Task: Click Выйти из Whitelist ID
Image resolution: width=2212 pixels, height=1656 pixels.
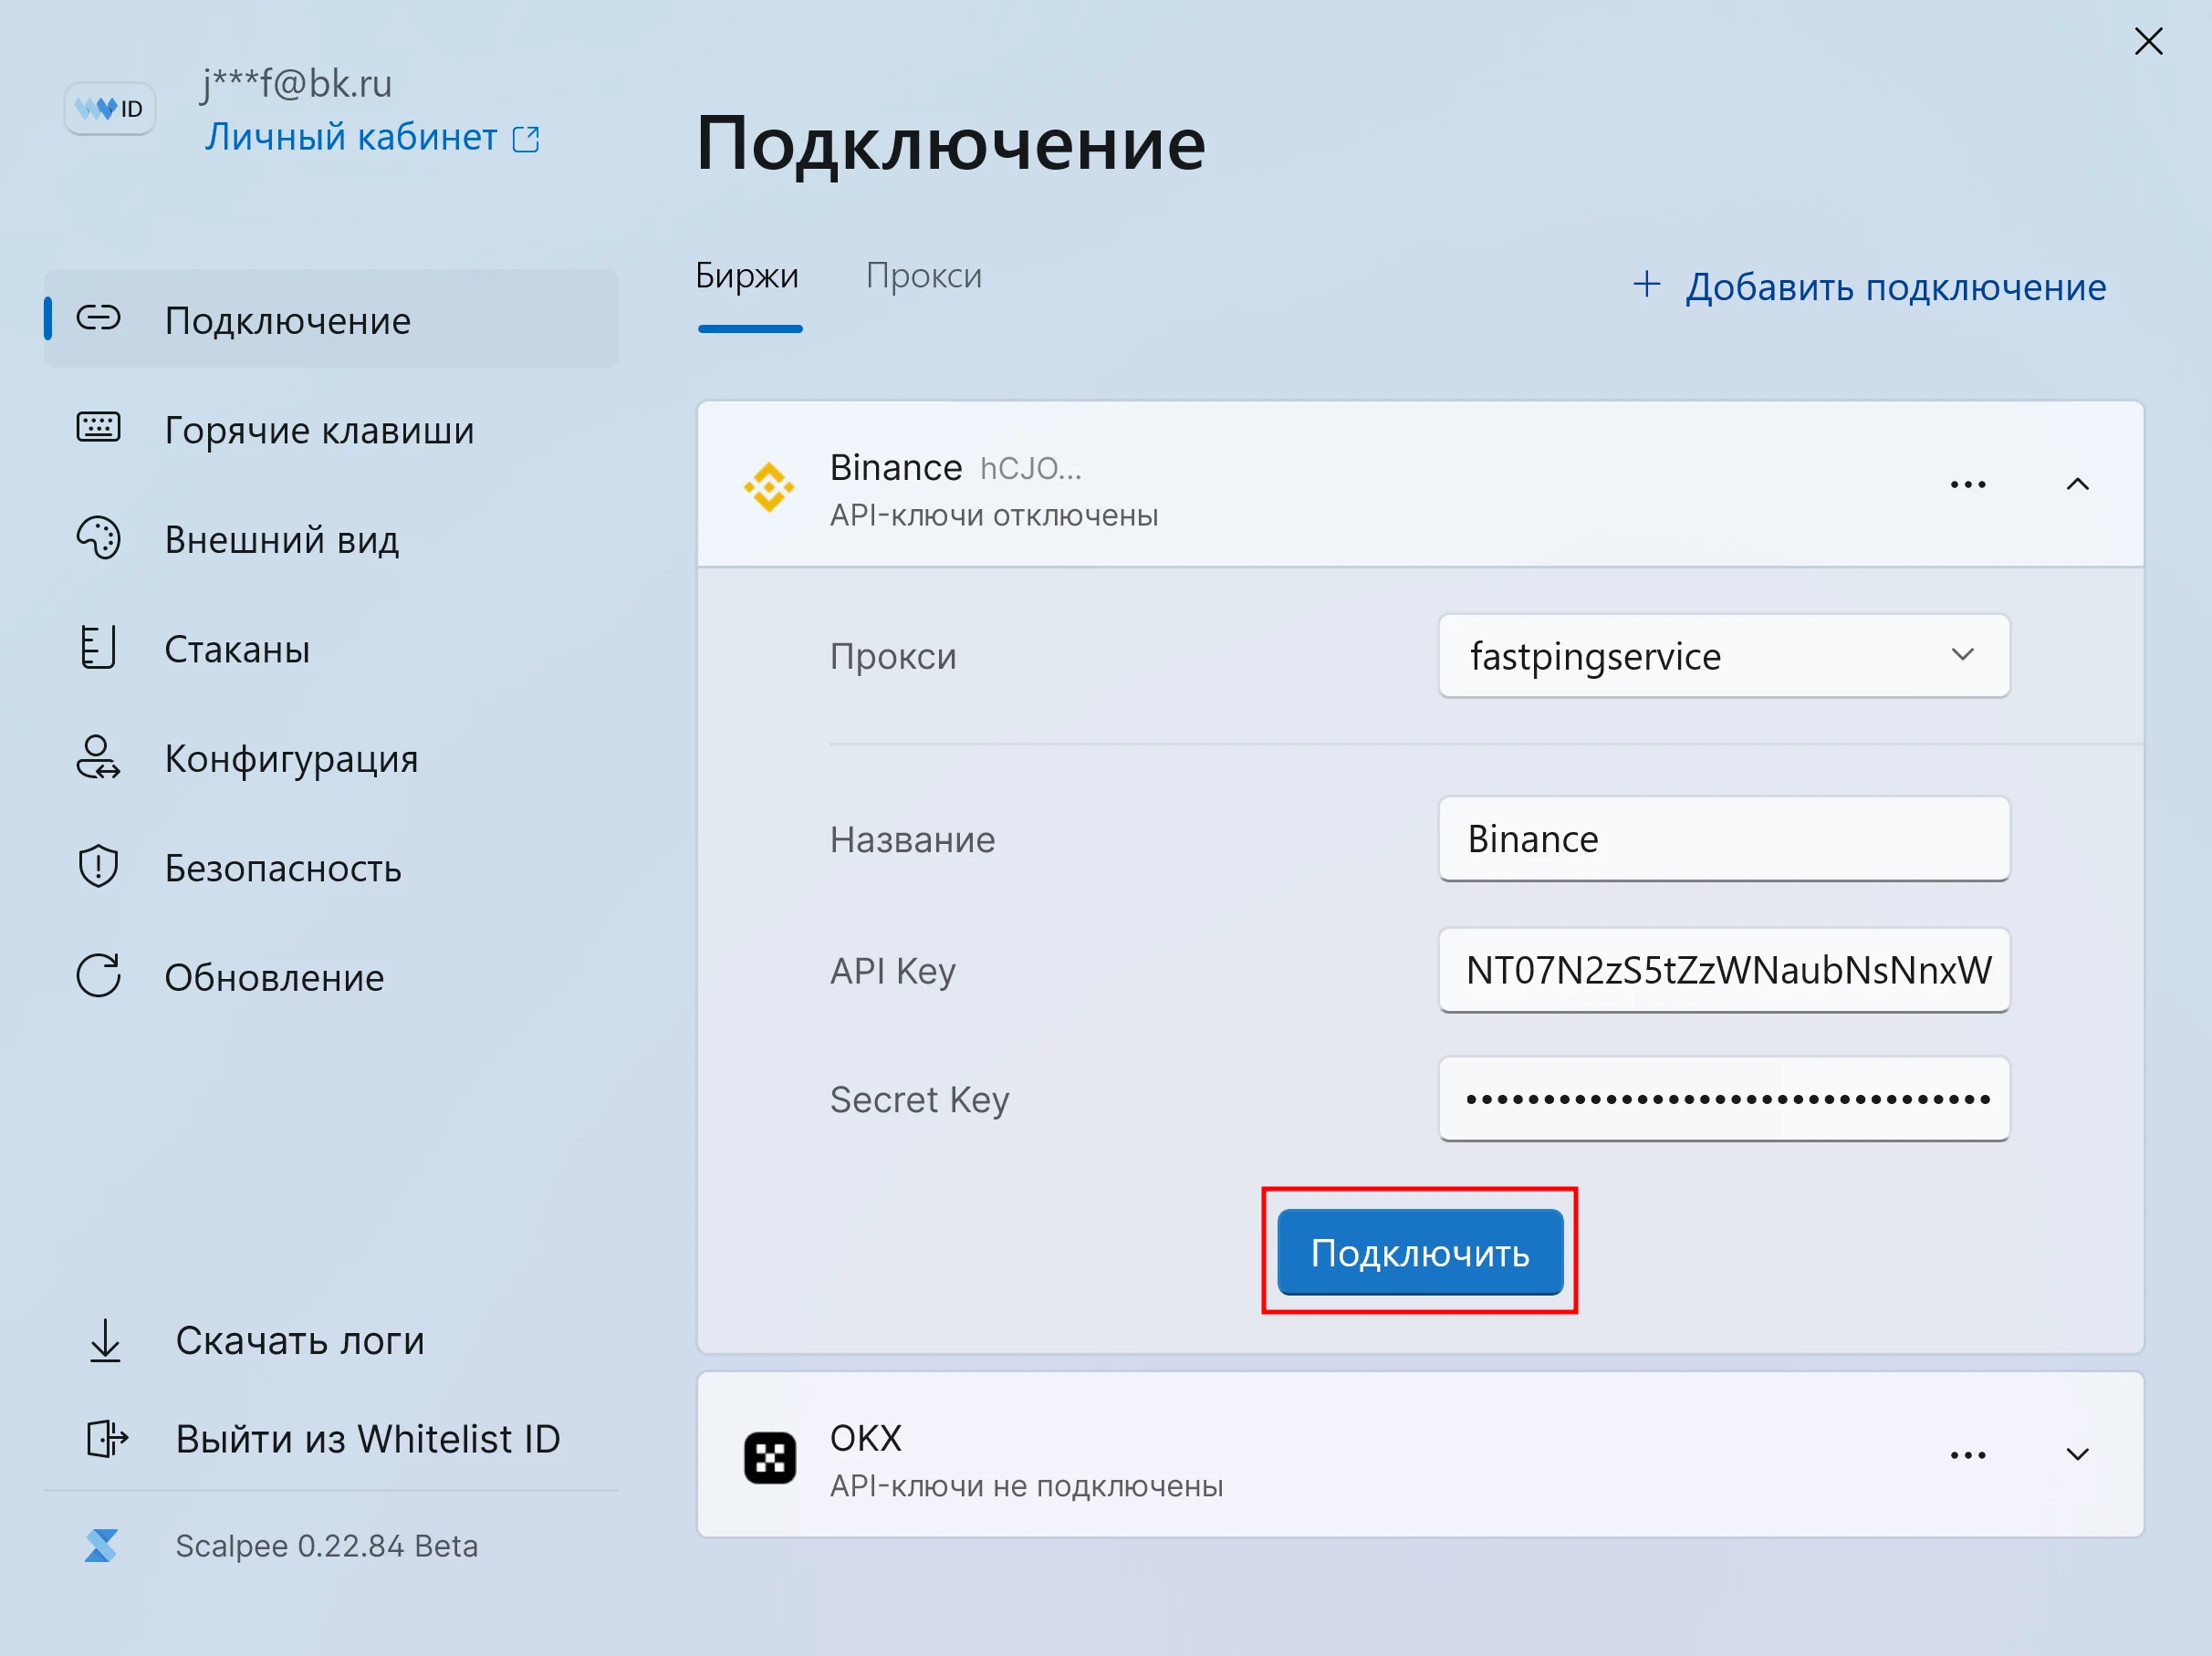Action: (366, 1439)
